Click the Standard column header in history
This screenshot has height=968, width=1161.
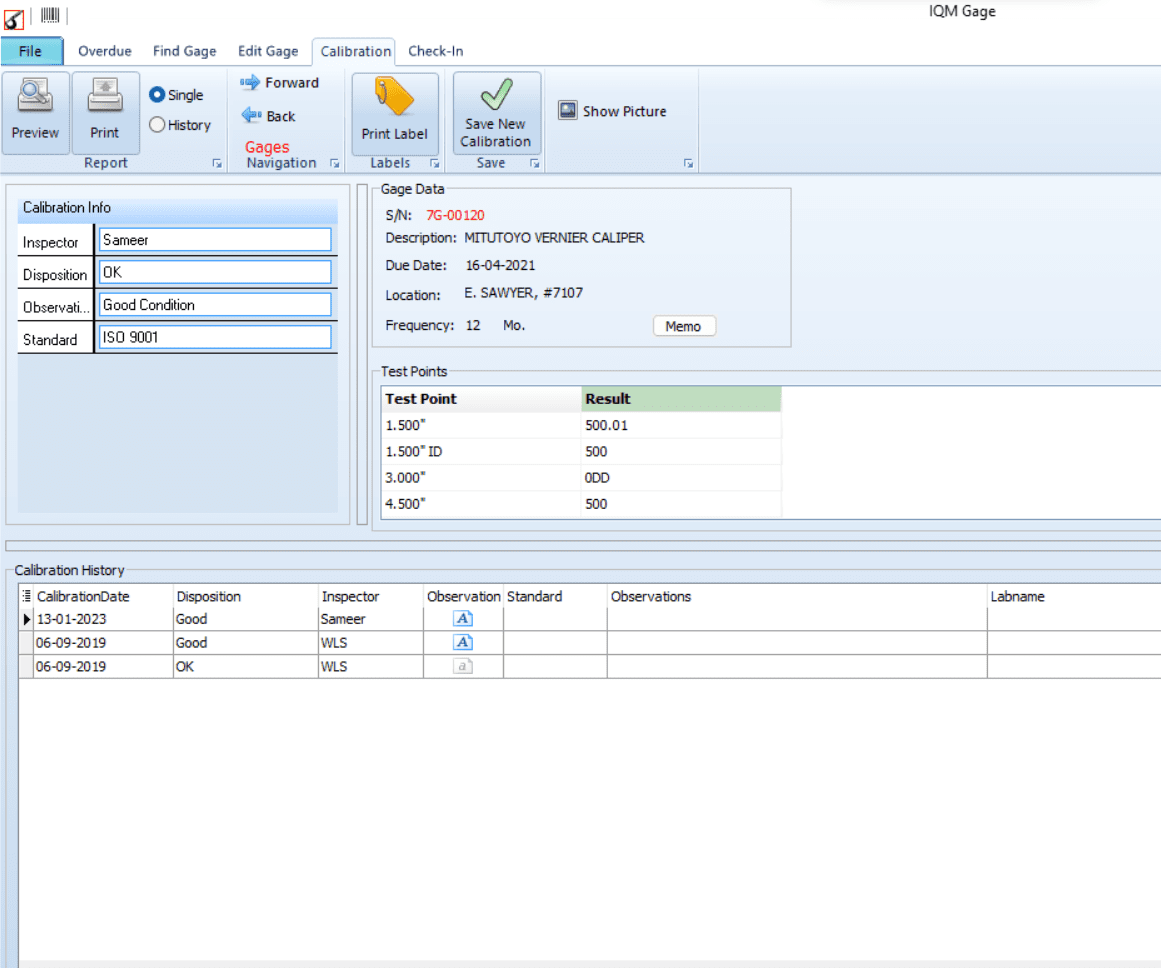[x=555, y=596]
